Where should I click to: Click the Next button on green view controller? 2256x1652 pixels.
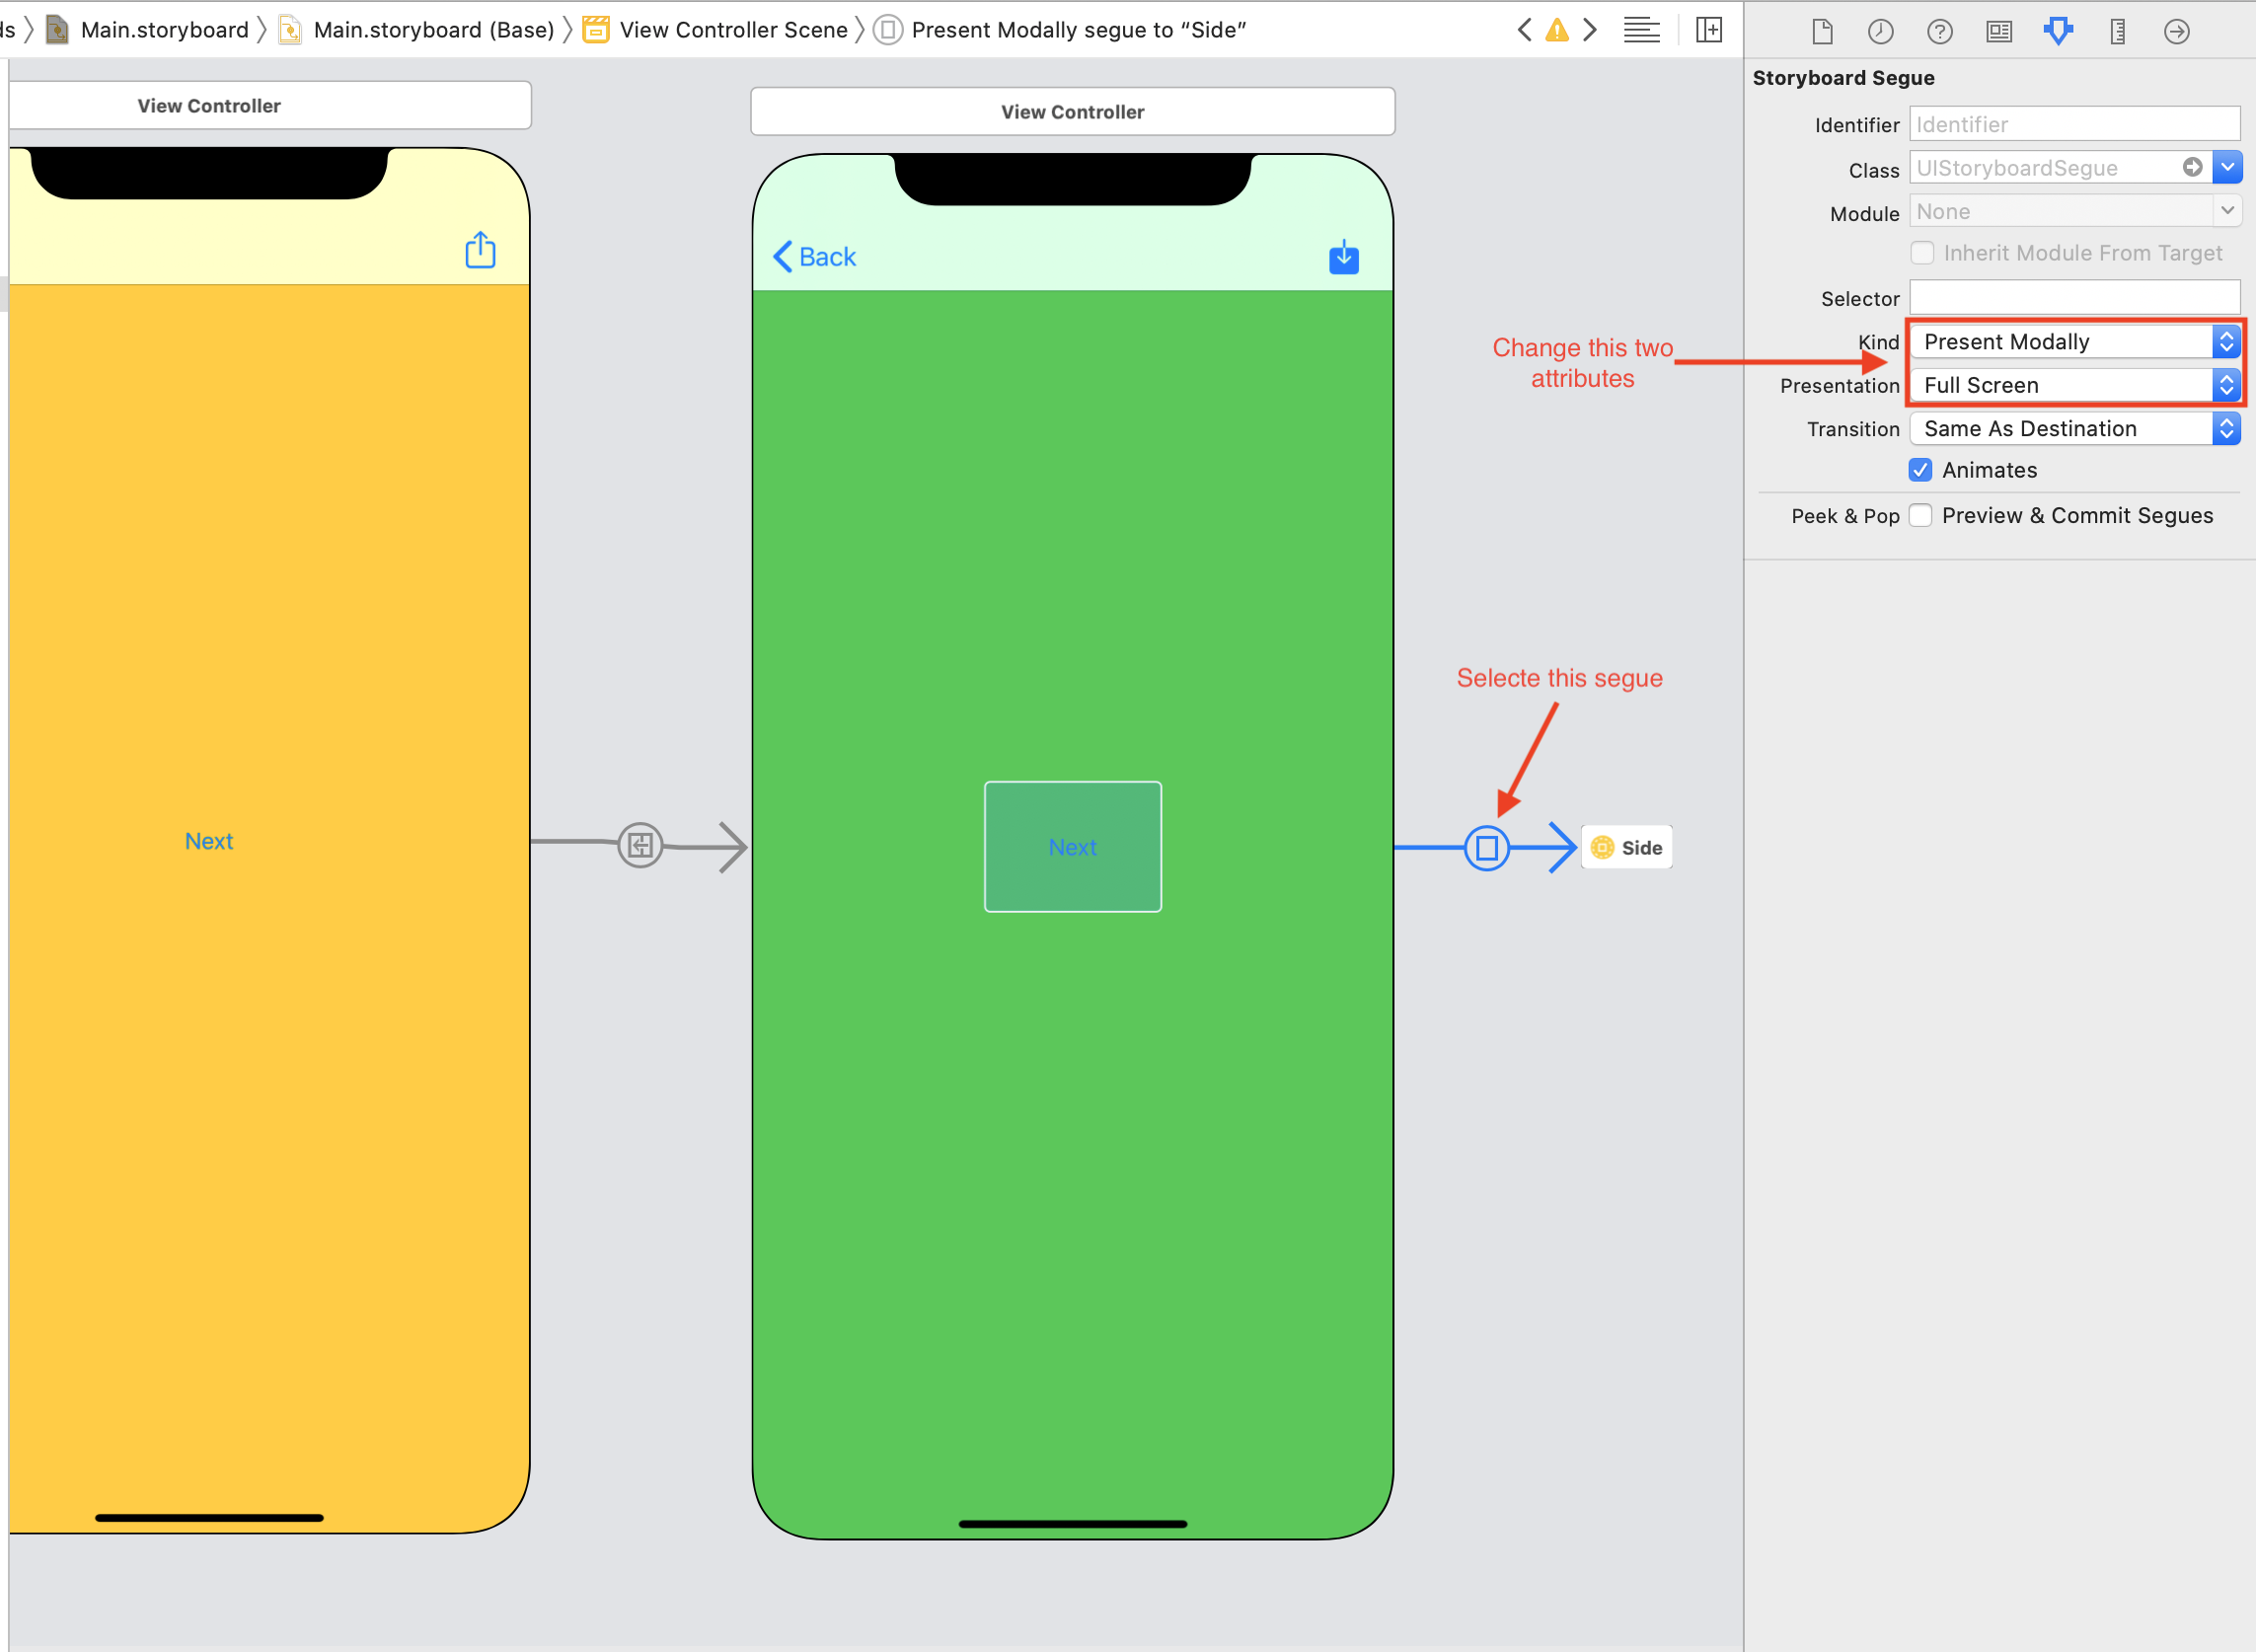1070,846
